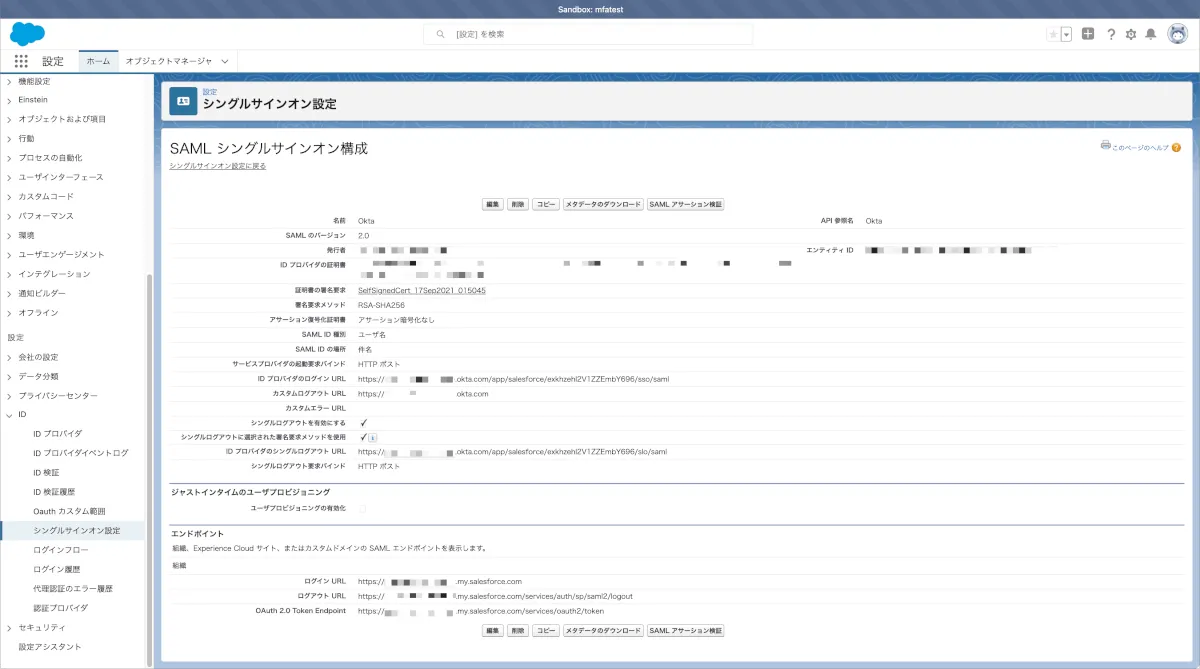This screenshot has height=669, width=1200.
Task: Click info icon beside the signature method checkmark
Action: (373, 437)
